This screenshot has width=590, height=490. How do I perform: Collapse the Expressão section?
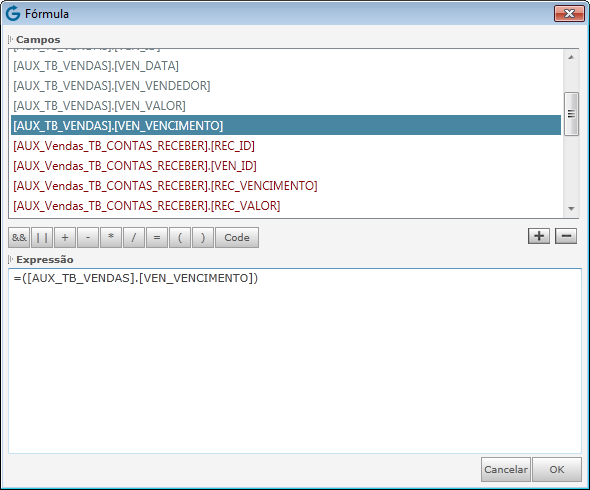point(11,260)
